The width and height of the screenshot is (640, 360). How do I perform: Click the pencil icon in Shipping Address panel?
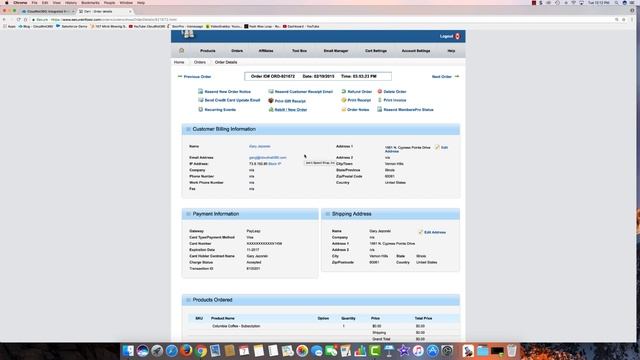(420, 232)
